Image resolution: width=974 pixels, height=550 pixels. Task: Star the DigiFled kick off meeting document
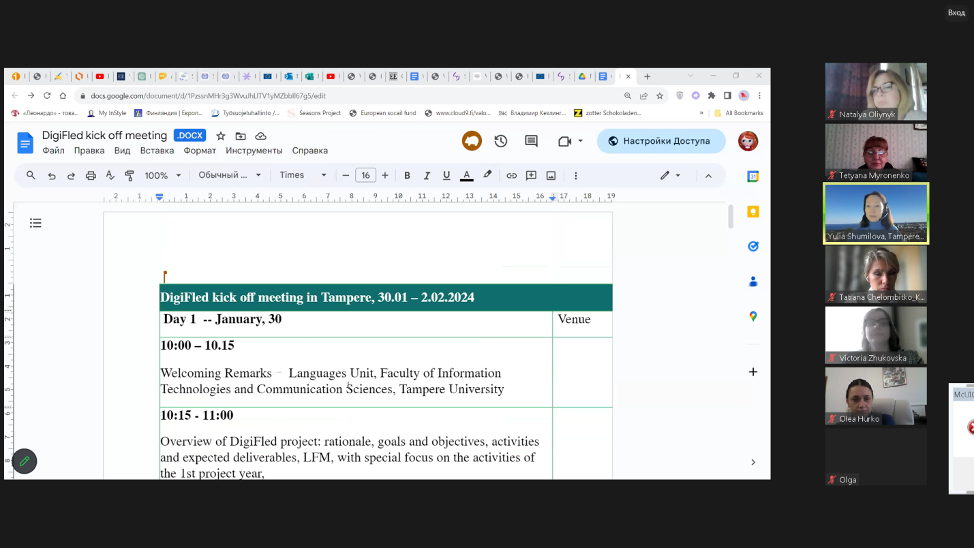(221, 136)
